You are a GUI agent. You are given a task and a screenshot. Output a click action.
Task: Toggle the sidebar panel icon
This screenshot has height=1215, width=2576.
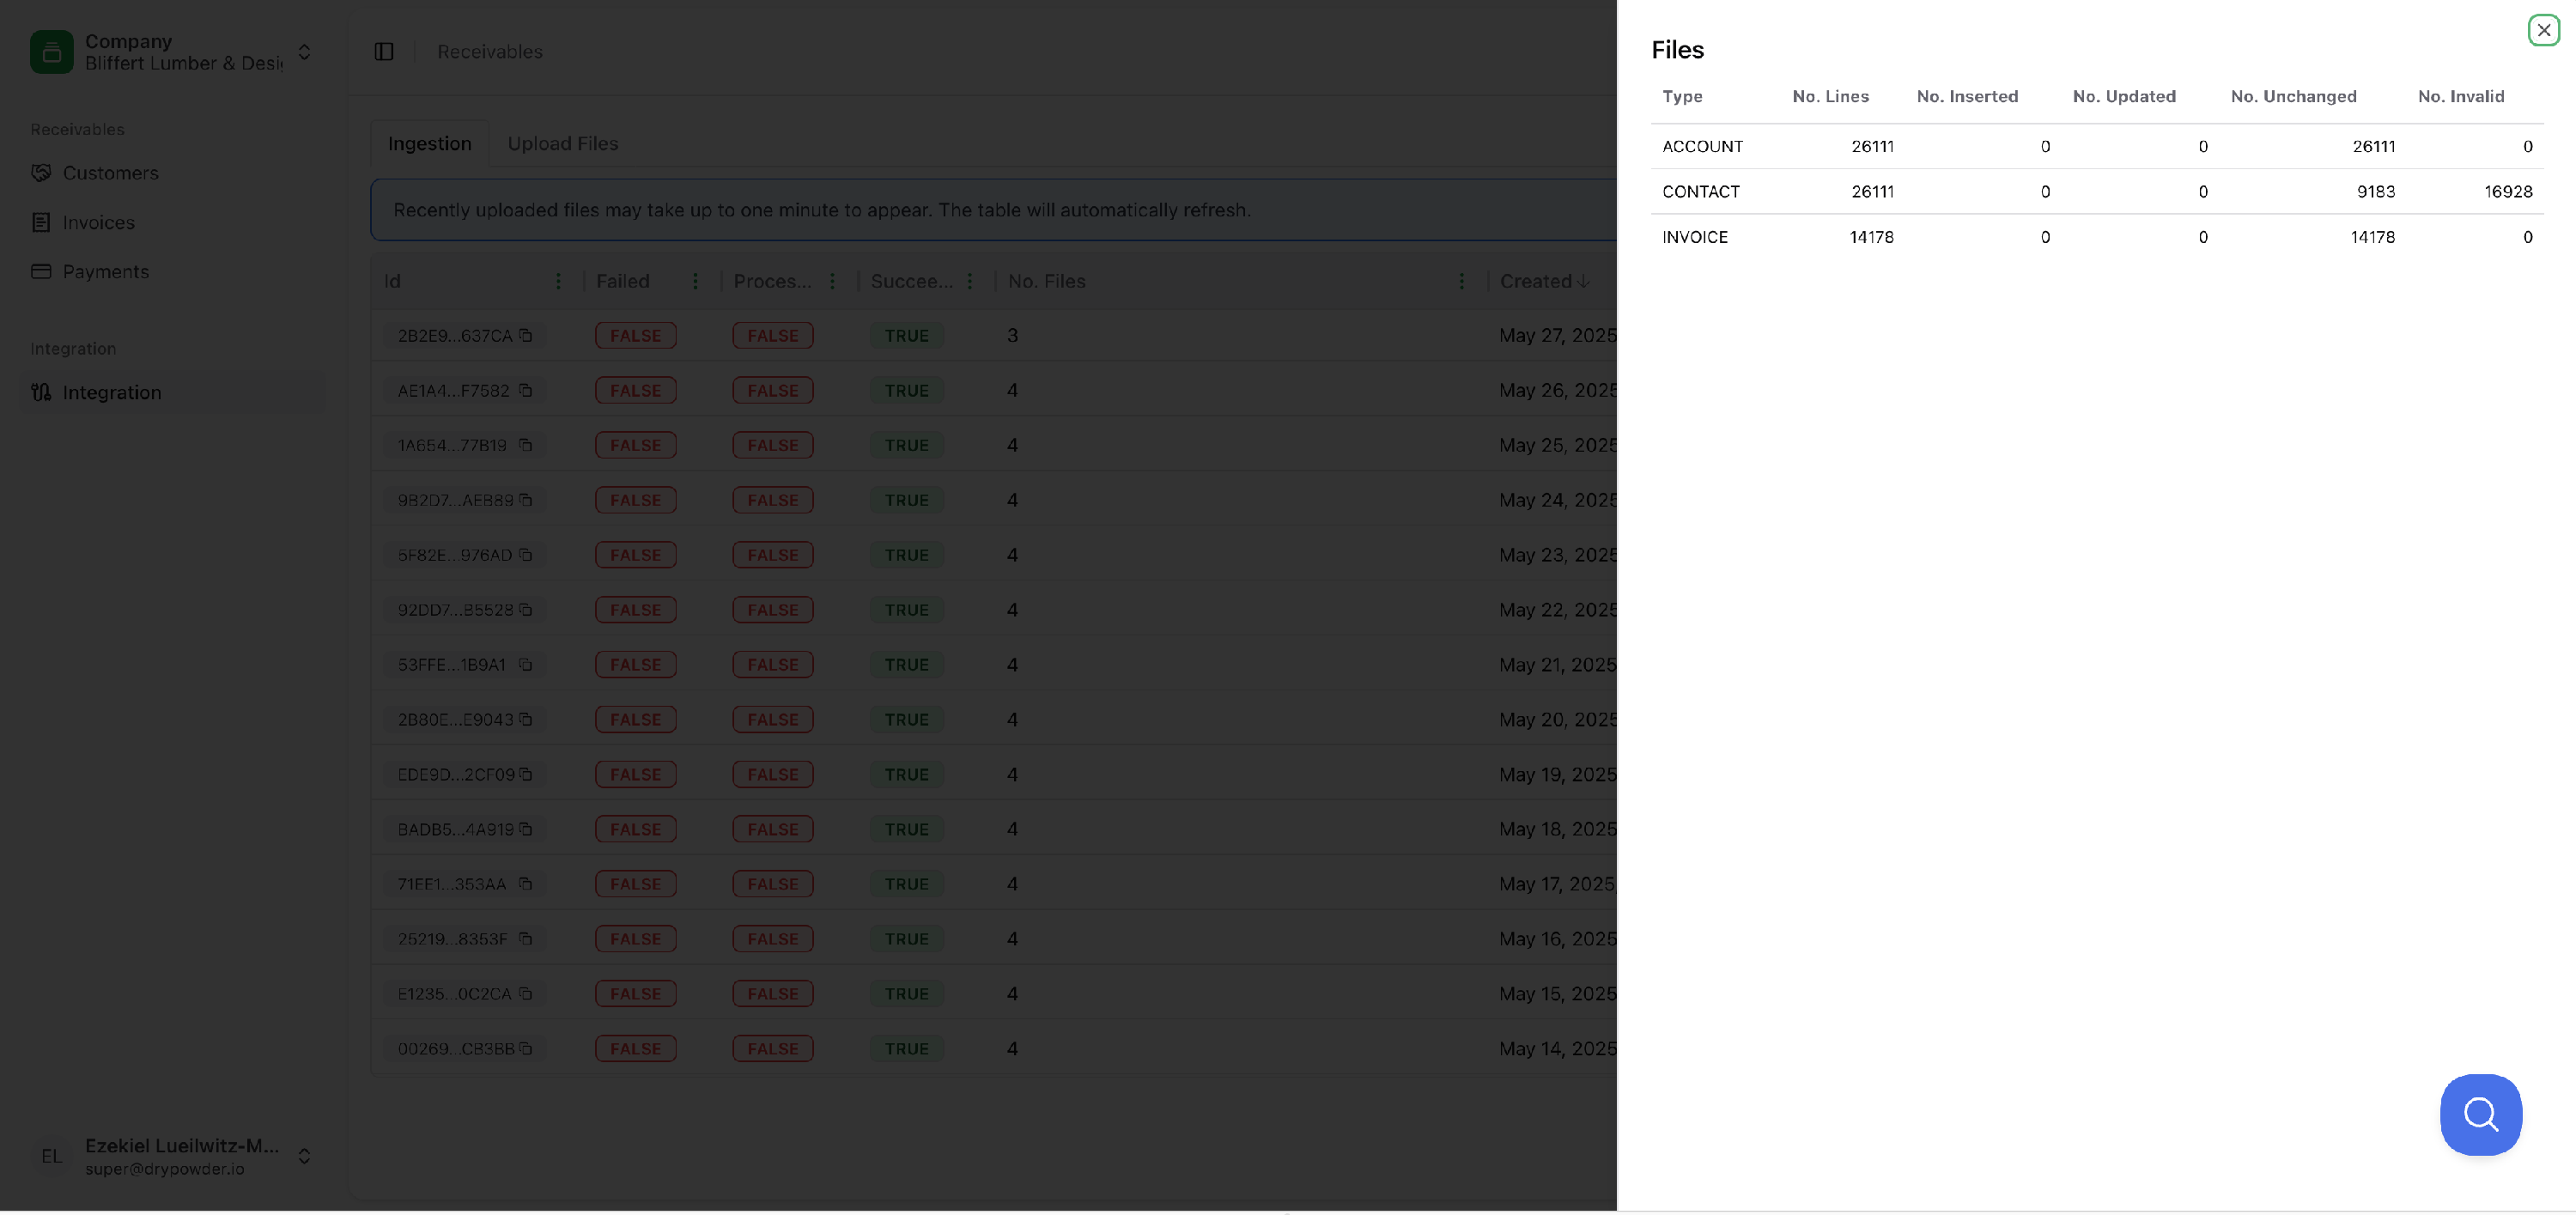[384, 51]
